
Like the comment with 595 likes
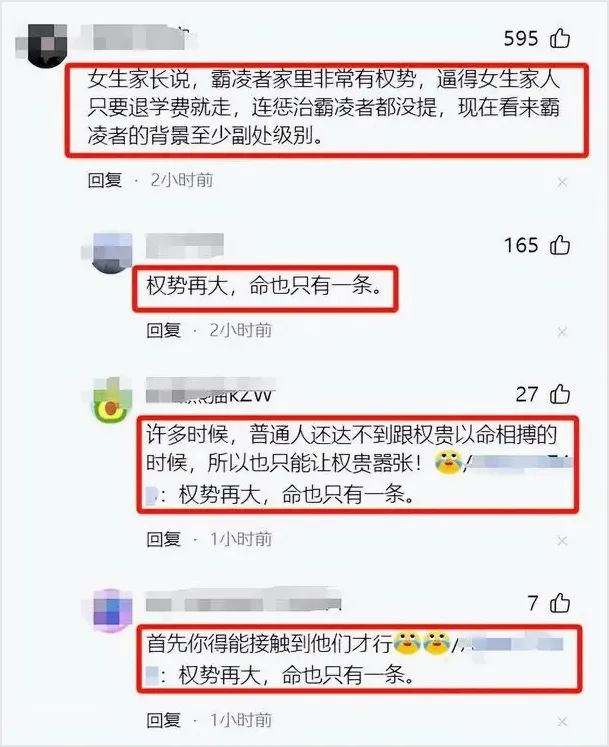(560, 39)
